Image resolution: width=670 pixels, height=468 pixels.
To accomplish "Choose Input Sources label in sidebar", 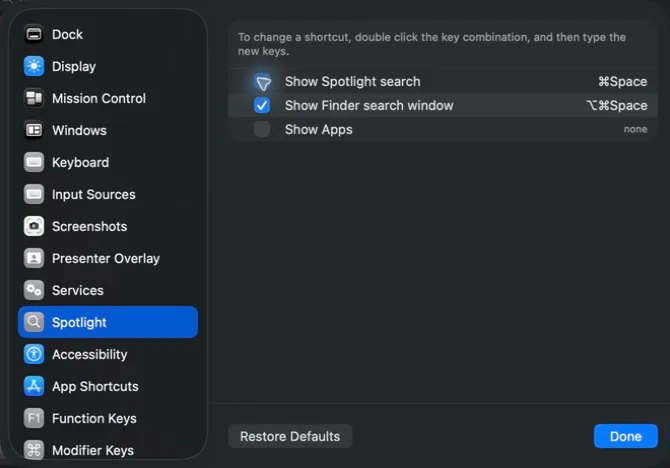I will [94, 194].
